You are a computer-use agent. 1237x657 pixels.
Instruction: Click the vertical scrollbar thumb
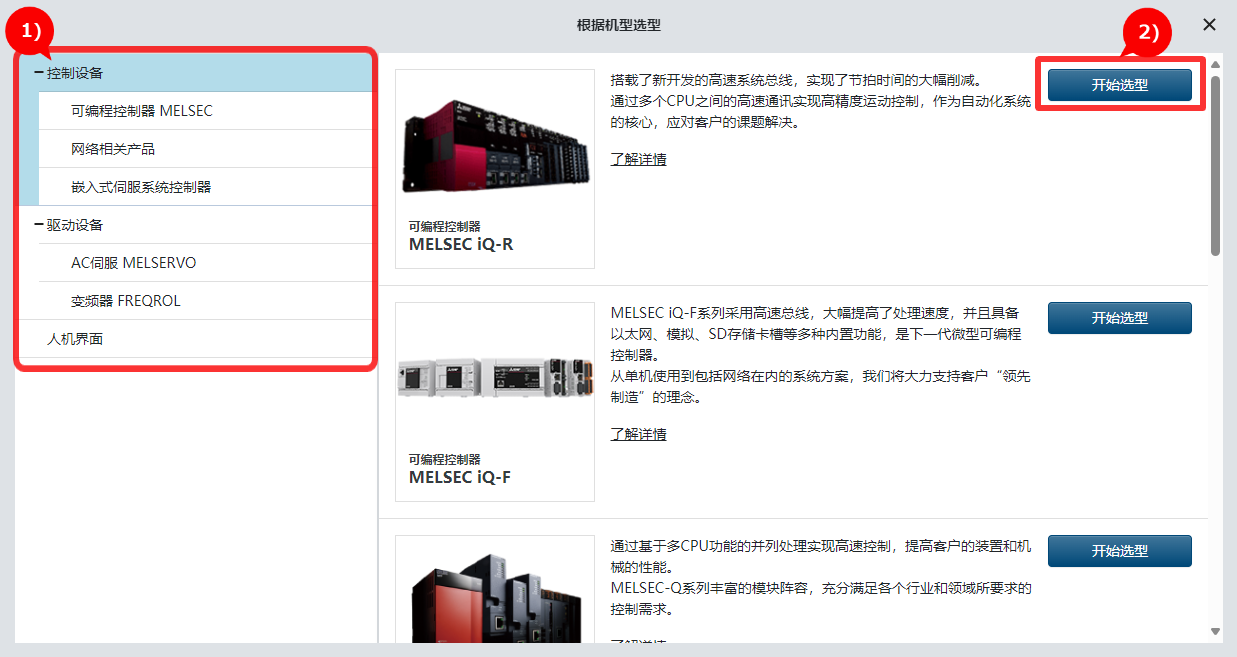click(x=1215, y=165)
